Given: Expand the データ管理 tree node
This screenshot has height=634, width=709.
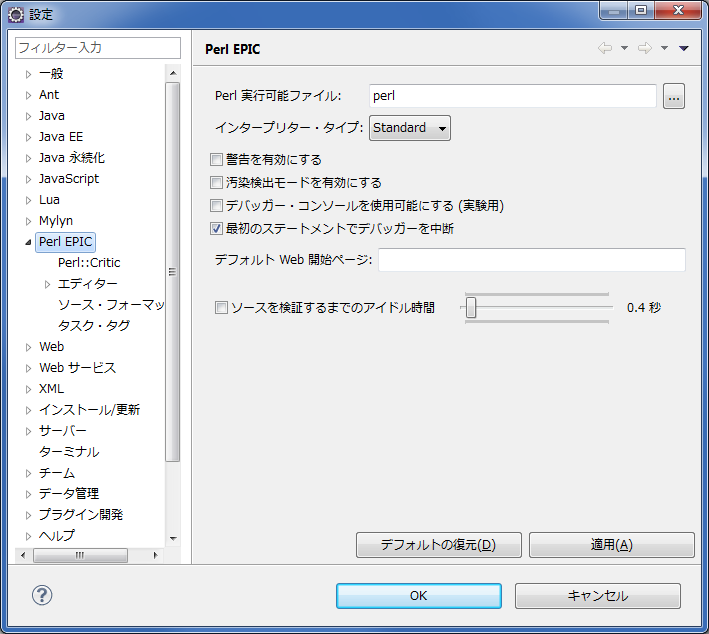Looking at the screenshot, I should 28,494.
